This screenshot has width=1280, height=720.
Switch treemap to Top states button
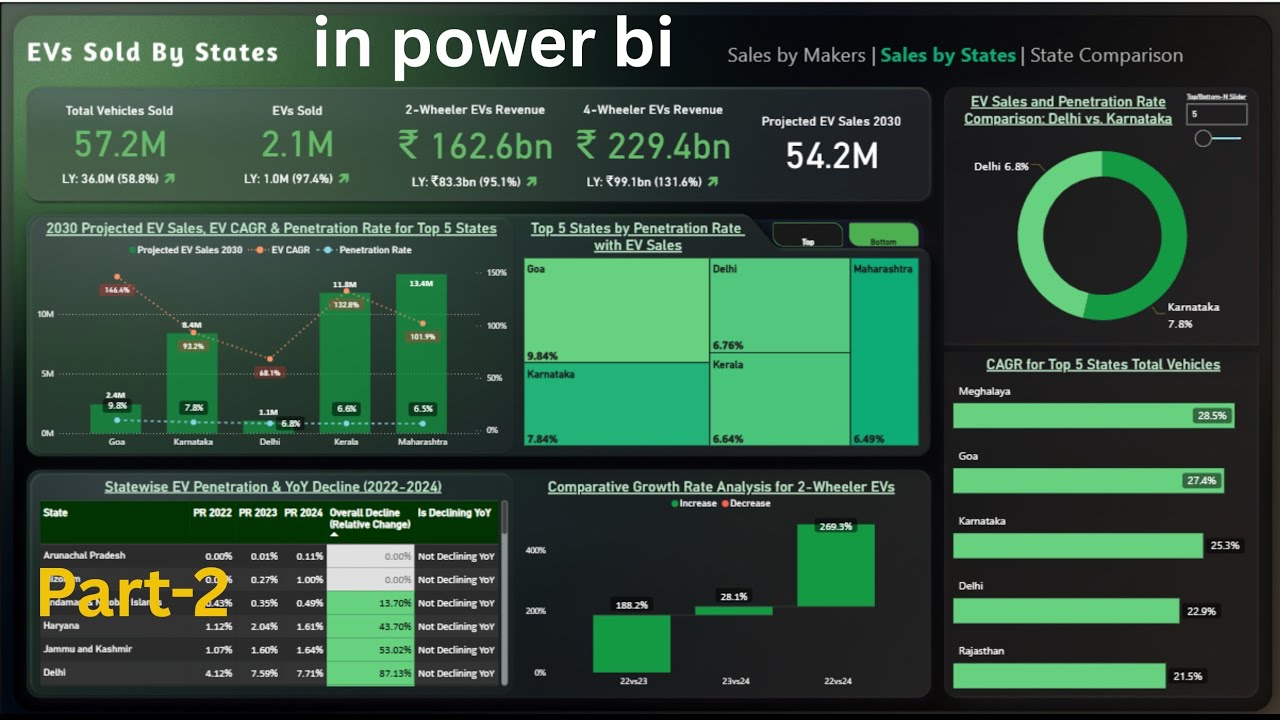(x=808, y=236)
